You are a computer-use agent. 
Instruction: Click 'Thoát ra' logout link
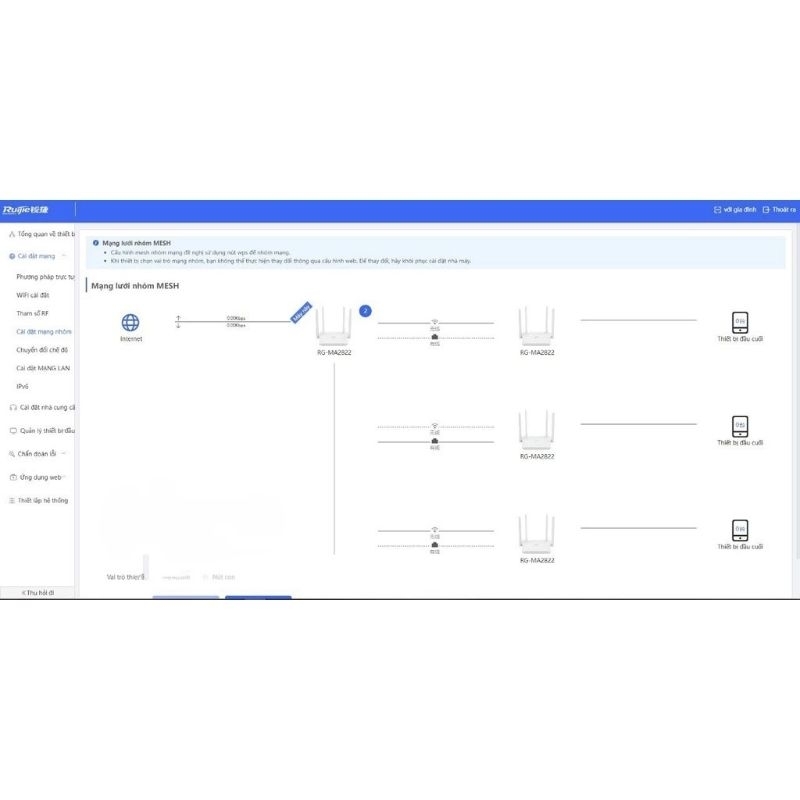pyautogui.click(x=779, y=210)
